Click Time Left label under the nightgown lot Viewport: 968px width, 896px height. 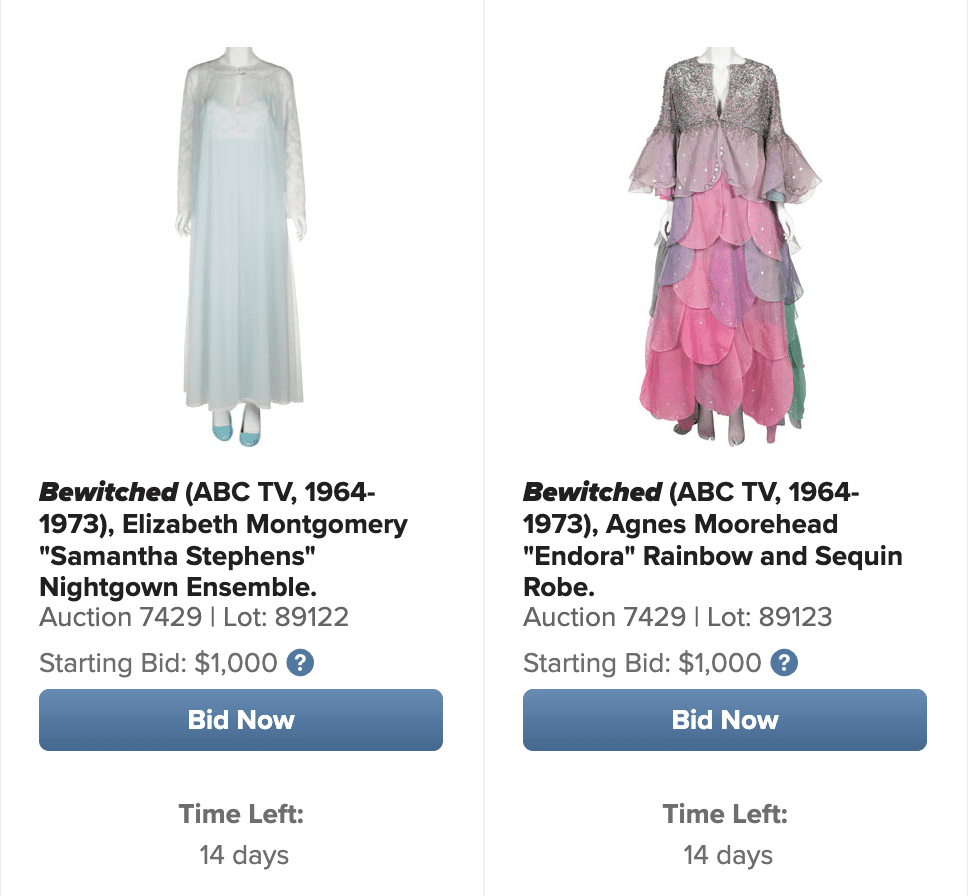coord(241,814)
